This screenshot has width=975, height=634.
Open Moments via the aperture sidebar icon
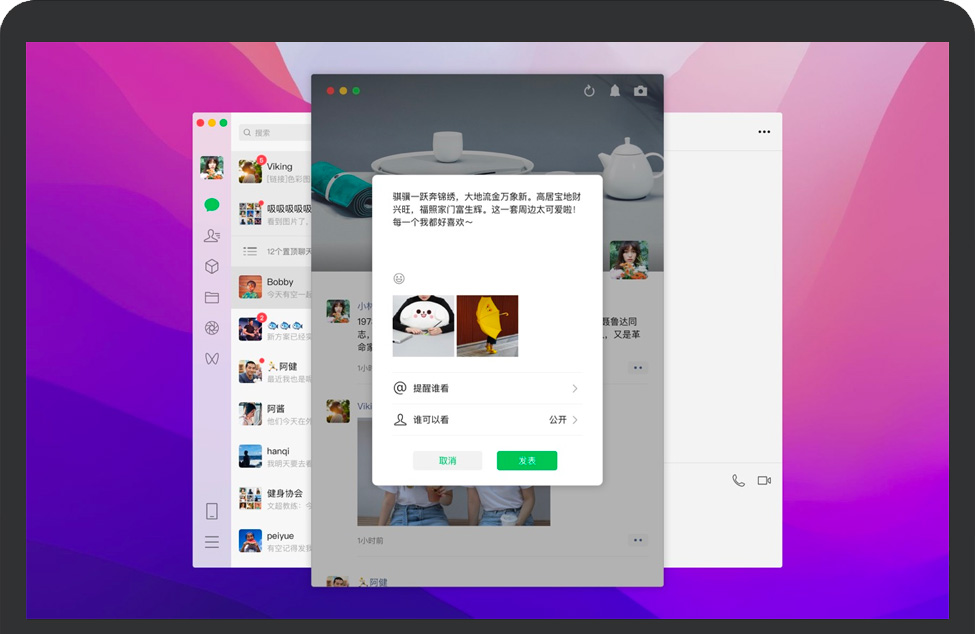pos(212,328)
